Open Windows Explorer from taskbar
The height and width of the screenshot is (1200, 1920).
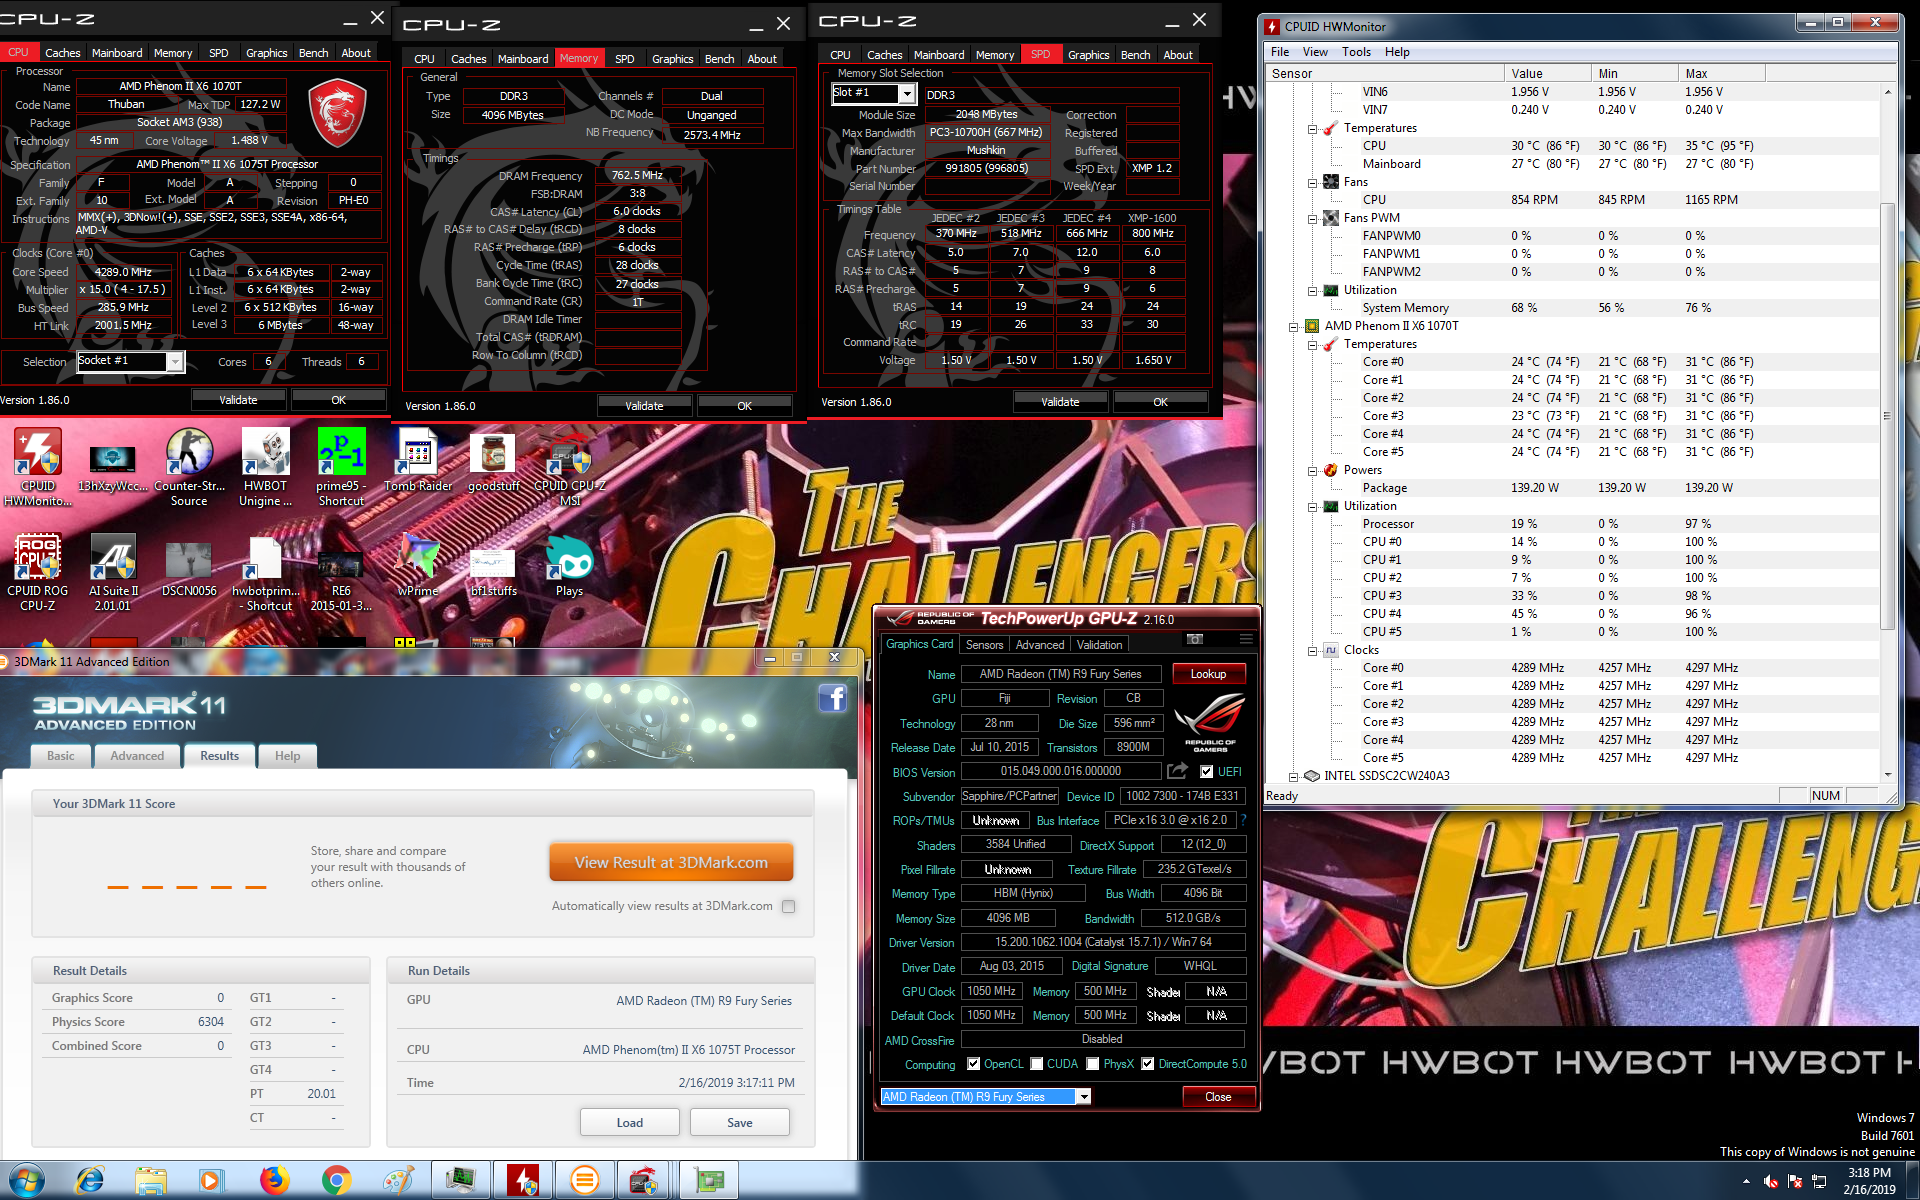151,1181
